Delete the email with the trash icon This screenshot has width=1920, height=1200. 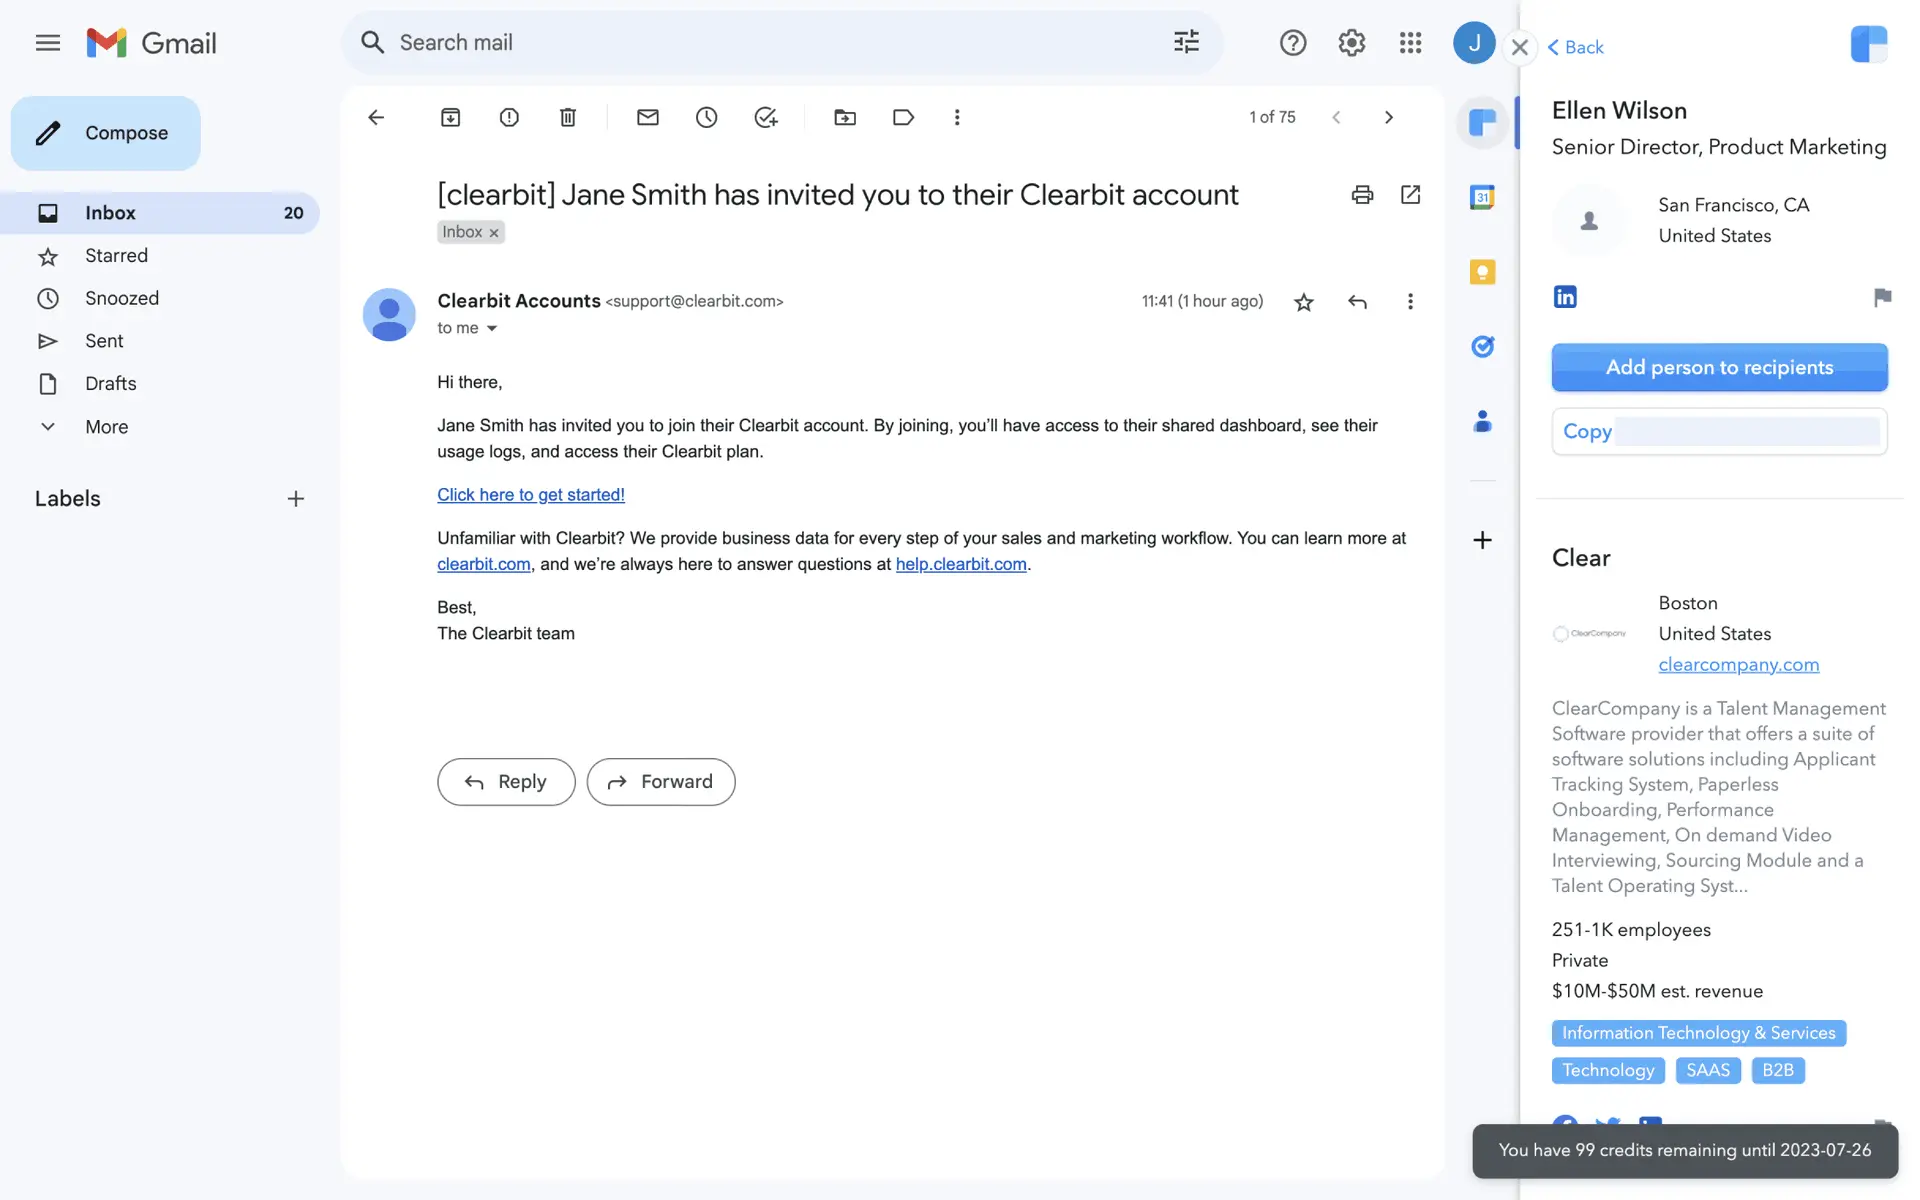click(x=567, y=117)
